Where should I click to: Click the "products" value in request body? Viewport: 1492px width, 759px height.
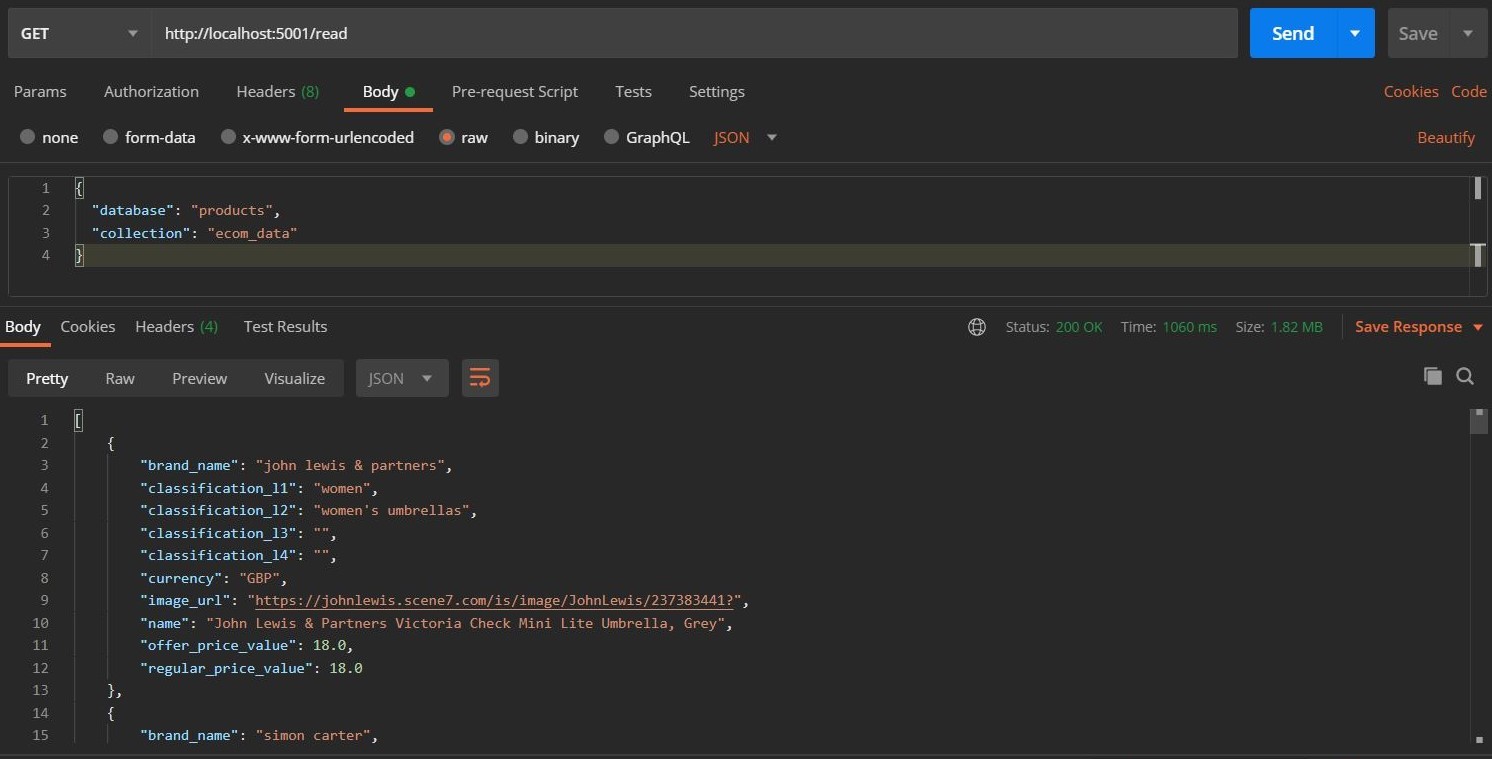pyautogui.click(x=232, y=210)
